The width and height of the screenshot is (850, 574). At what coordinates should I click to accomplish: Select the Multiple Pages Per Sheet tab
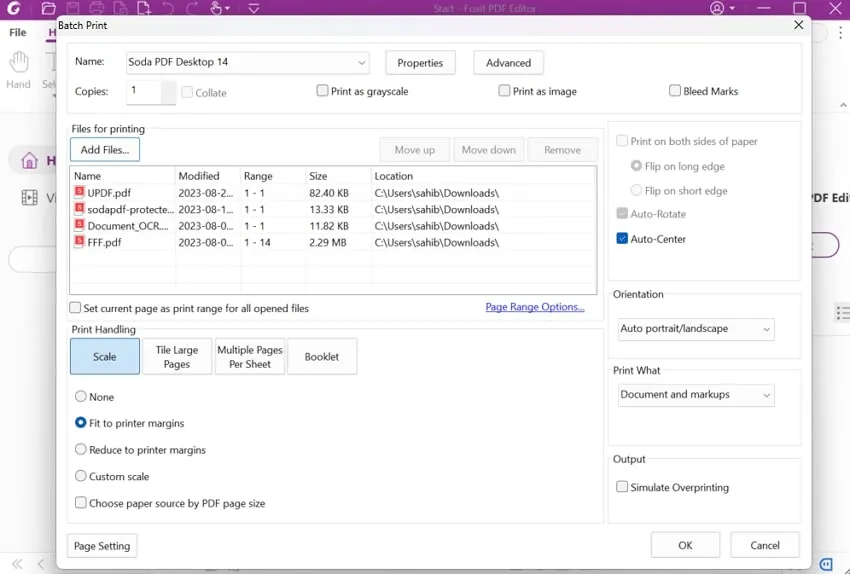[250, 357]
